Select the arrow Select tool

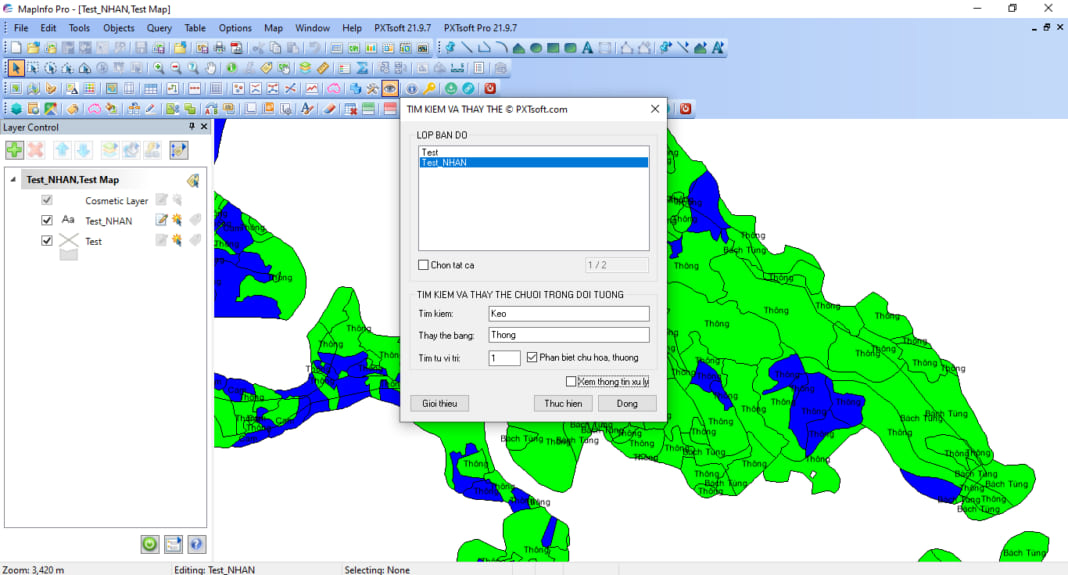16,68
